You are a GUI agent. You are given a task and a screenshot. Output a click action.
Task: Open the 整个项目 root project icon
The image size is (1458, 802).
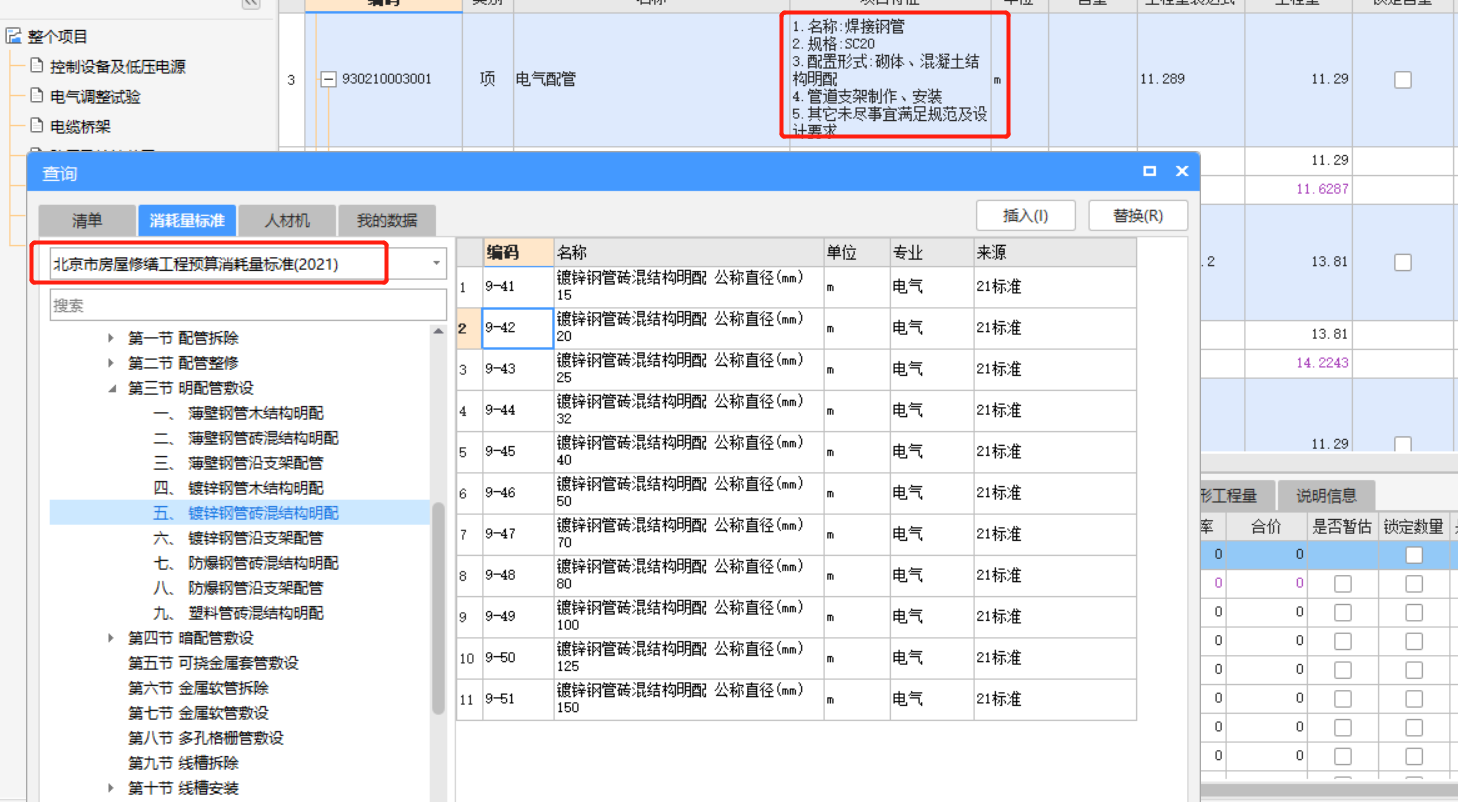click(x=13, y=37)
